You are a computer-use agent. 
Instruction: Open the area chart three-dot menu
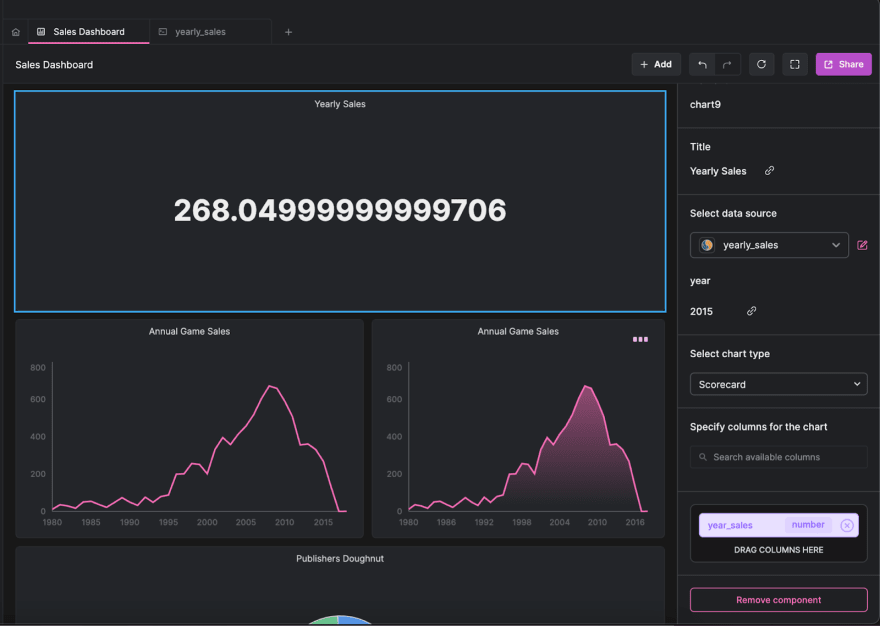[x=640, y=340]
